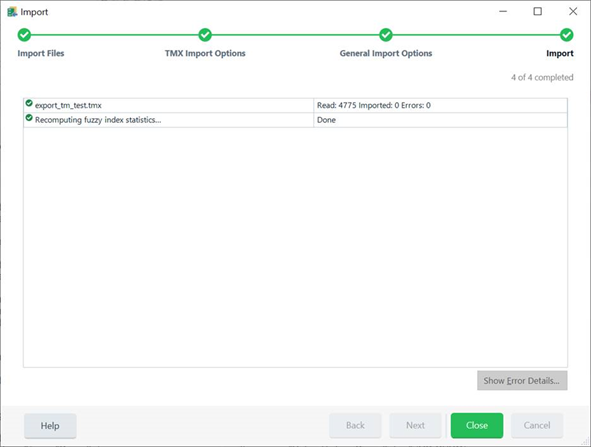
Task: Go to the TMX Import Options step label
Action: tap(205, 53)
